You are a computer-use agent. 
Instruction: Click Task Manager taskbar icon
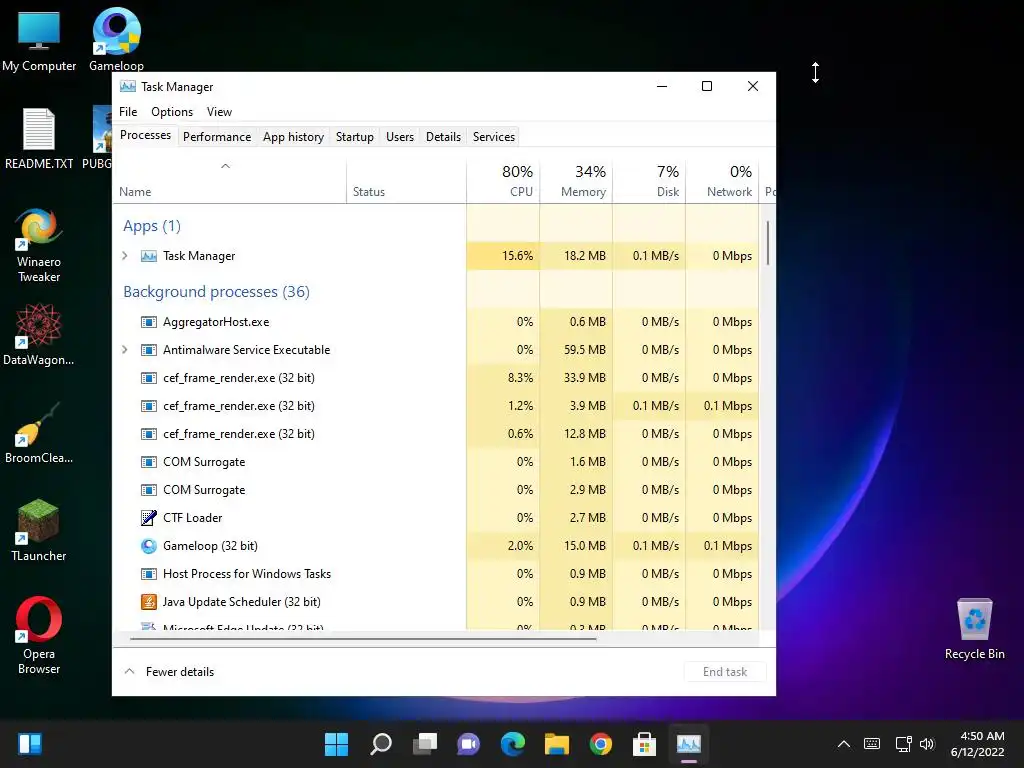pos(688,744)
